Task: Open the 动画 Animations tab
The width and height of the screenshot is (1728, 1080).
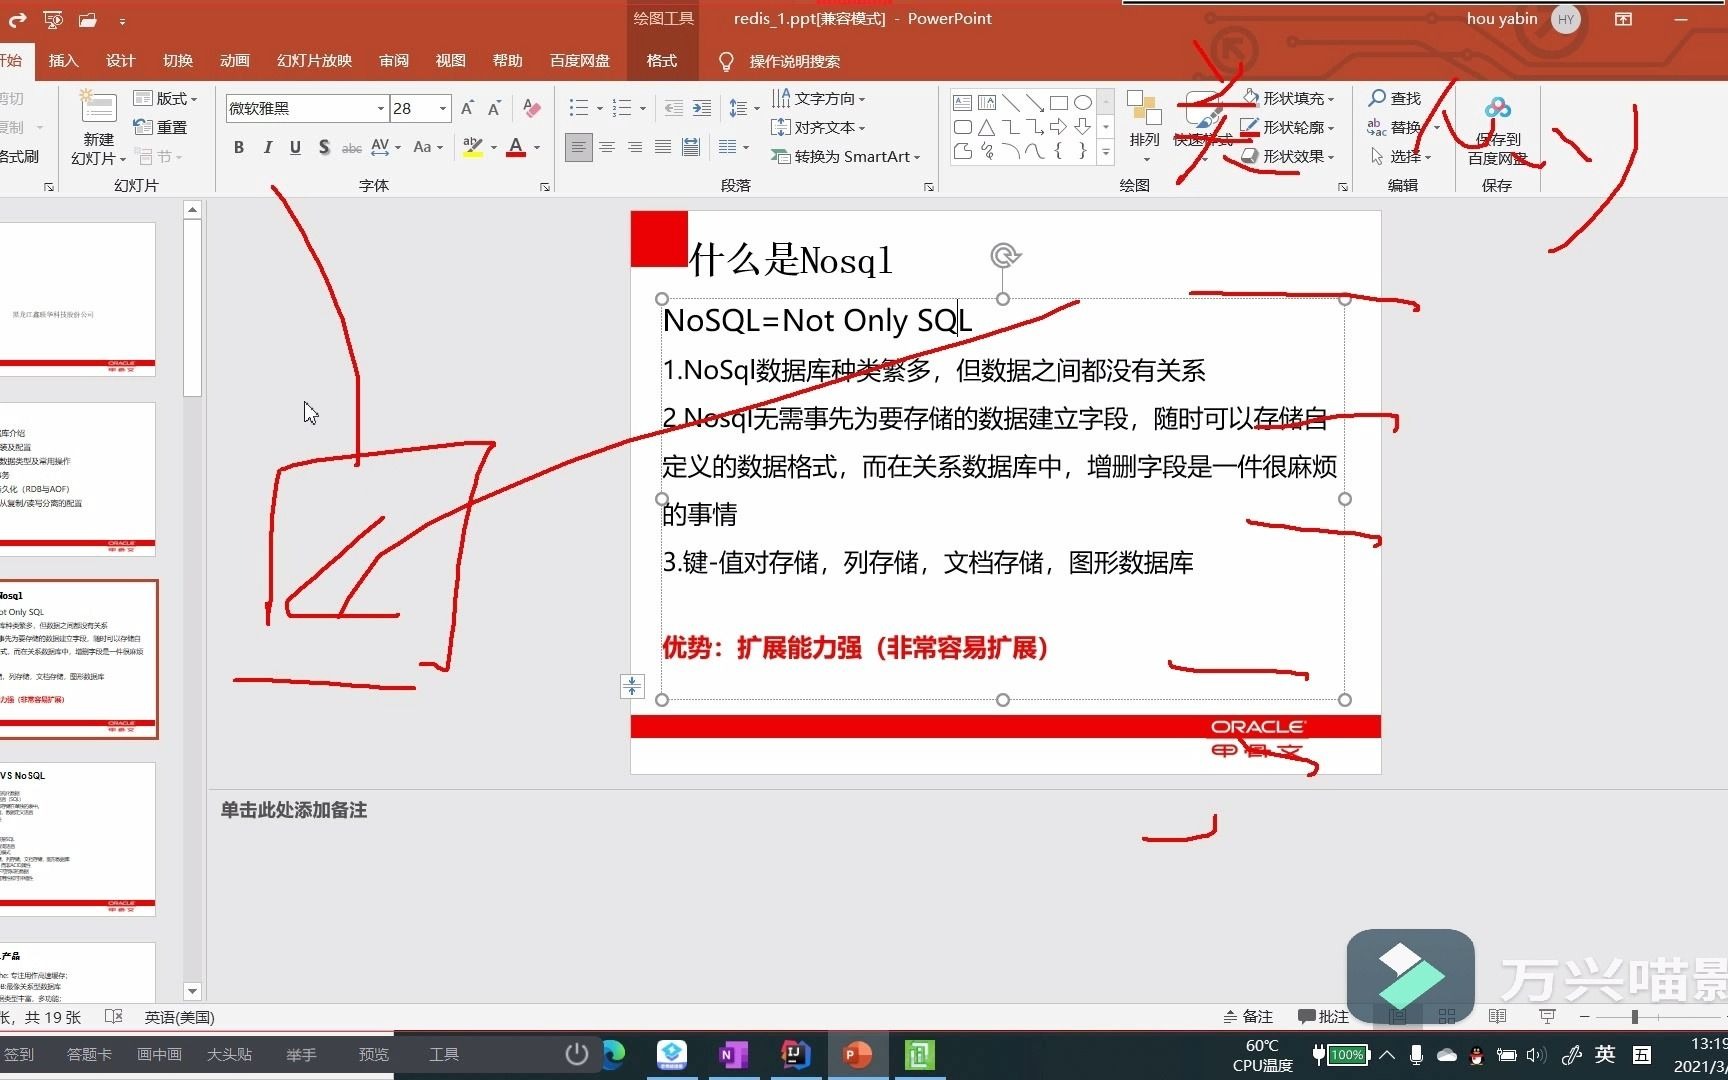Action: pyautogui.click(x=234, y=61)
